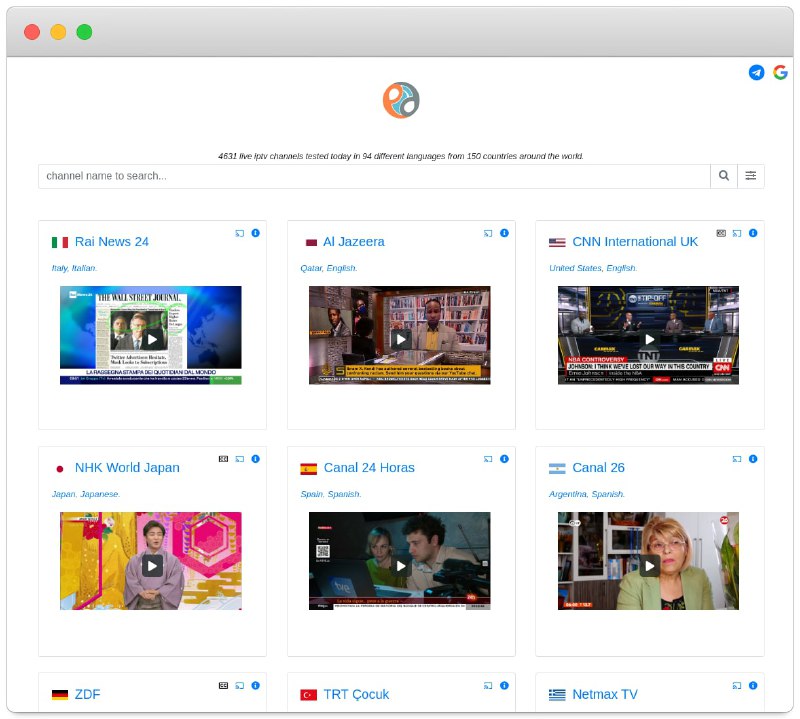Show info for Netmax TV

coord(753,685)
